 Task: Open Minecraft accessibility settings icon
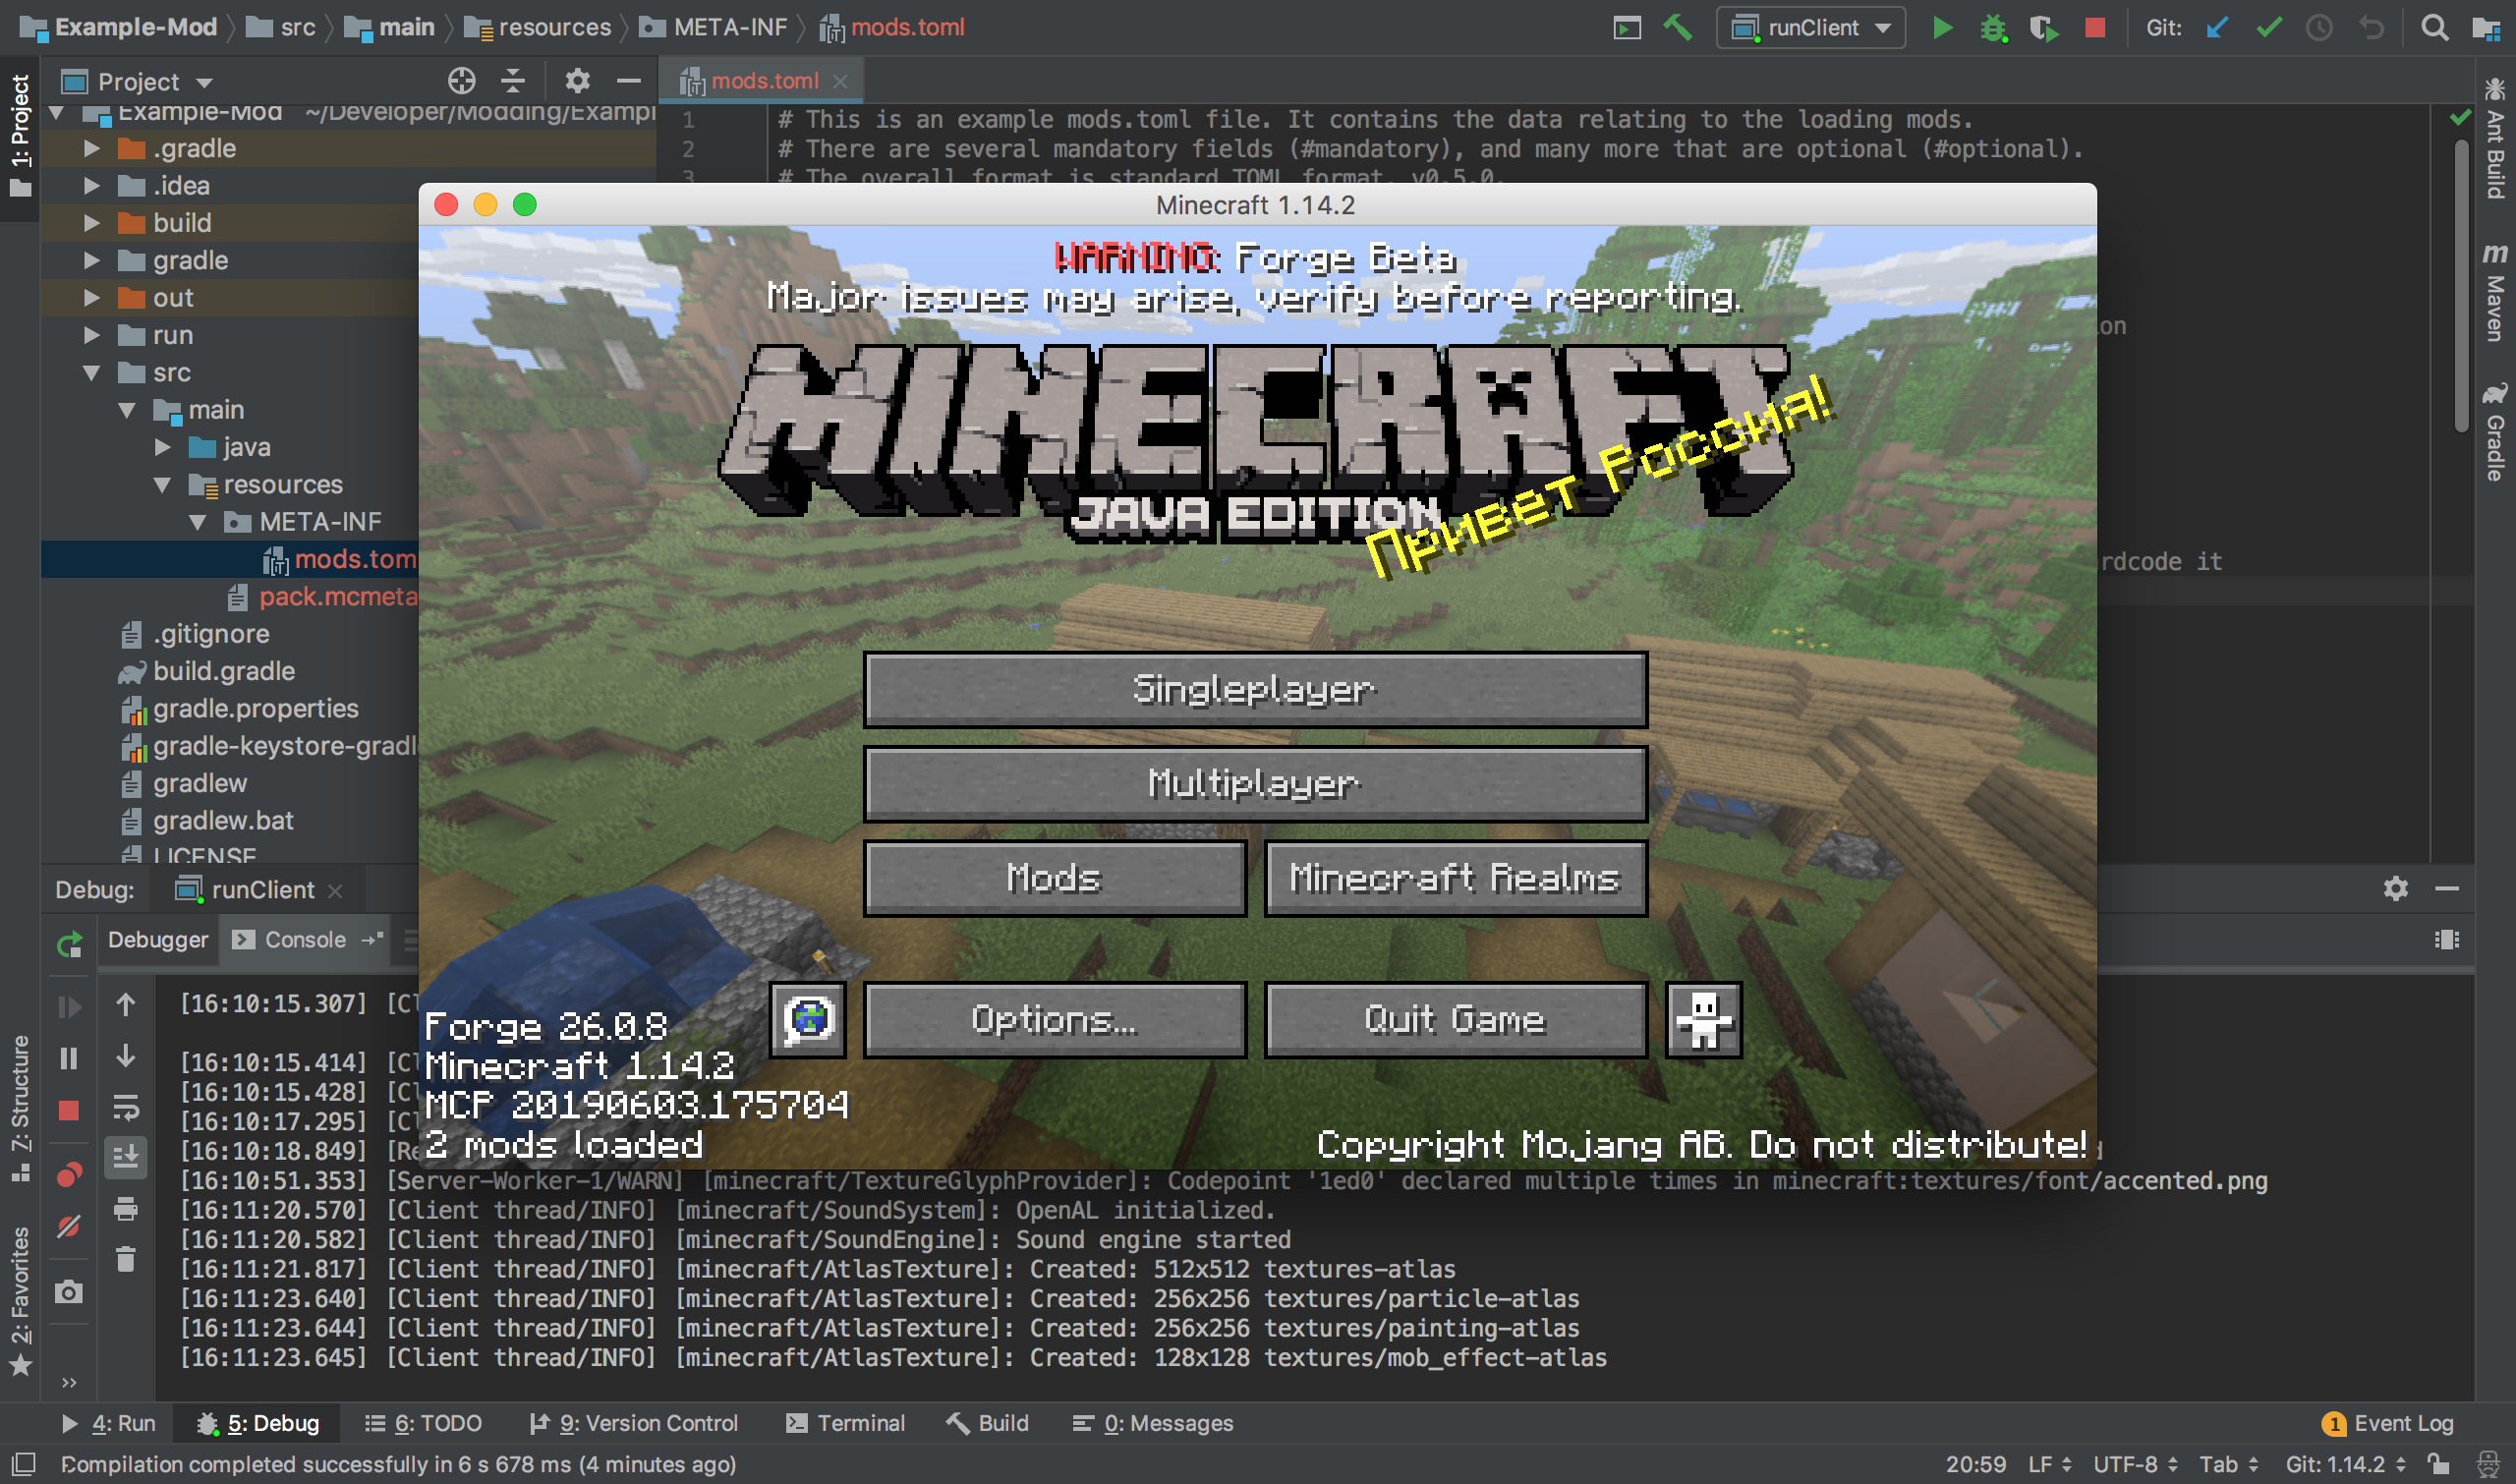(x=1703, y=1019)
